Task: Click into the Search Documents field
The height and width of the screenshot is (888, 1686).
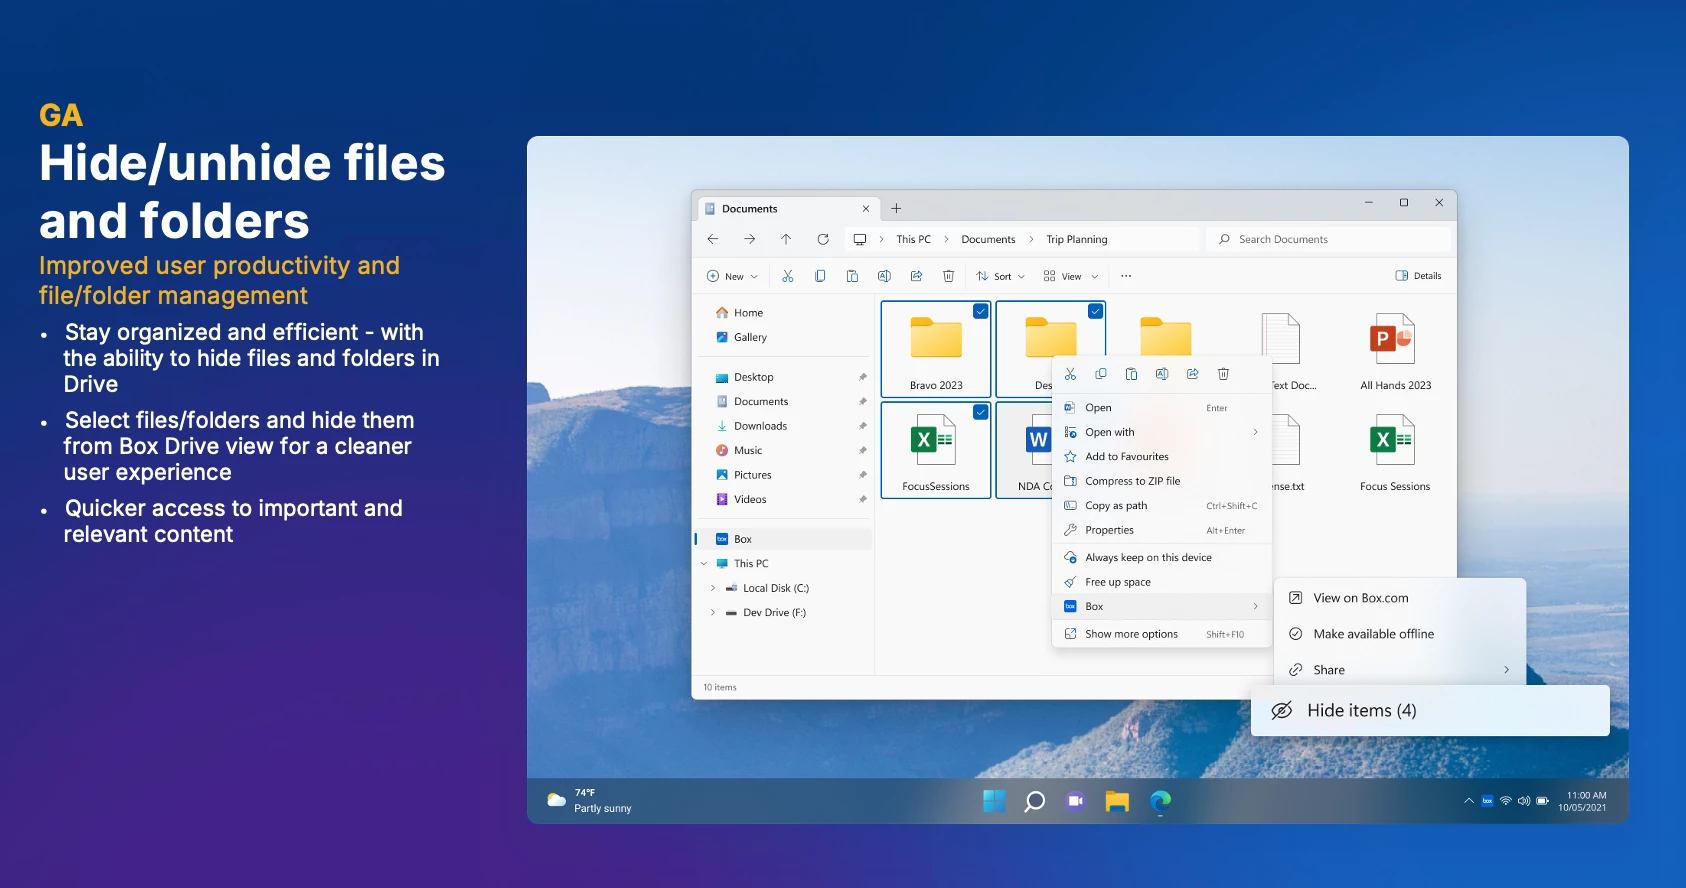Action: click(x=1328, y=240)
